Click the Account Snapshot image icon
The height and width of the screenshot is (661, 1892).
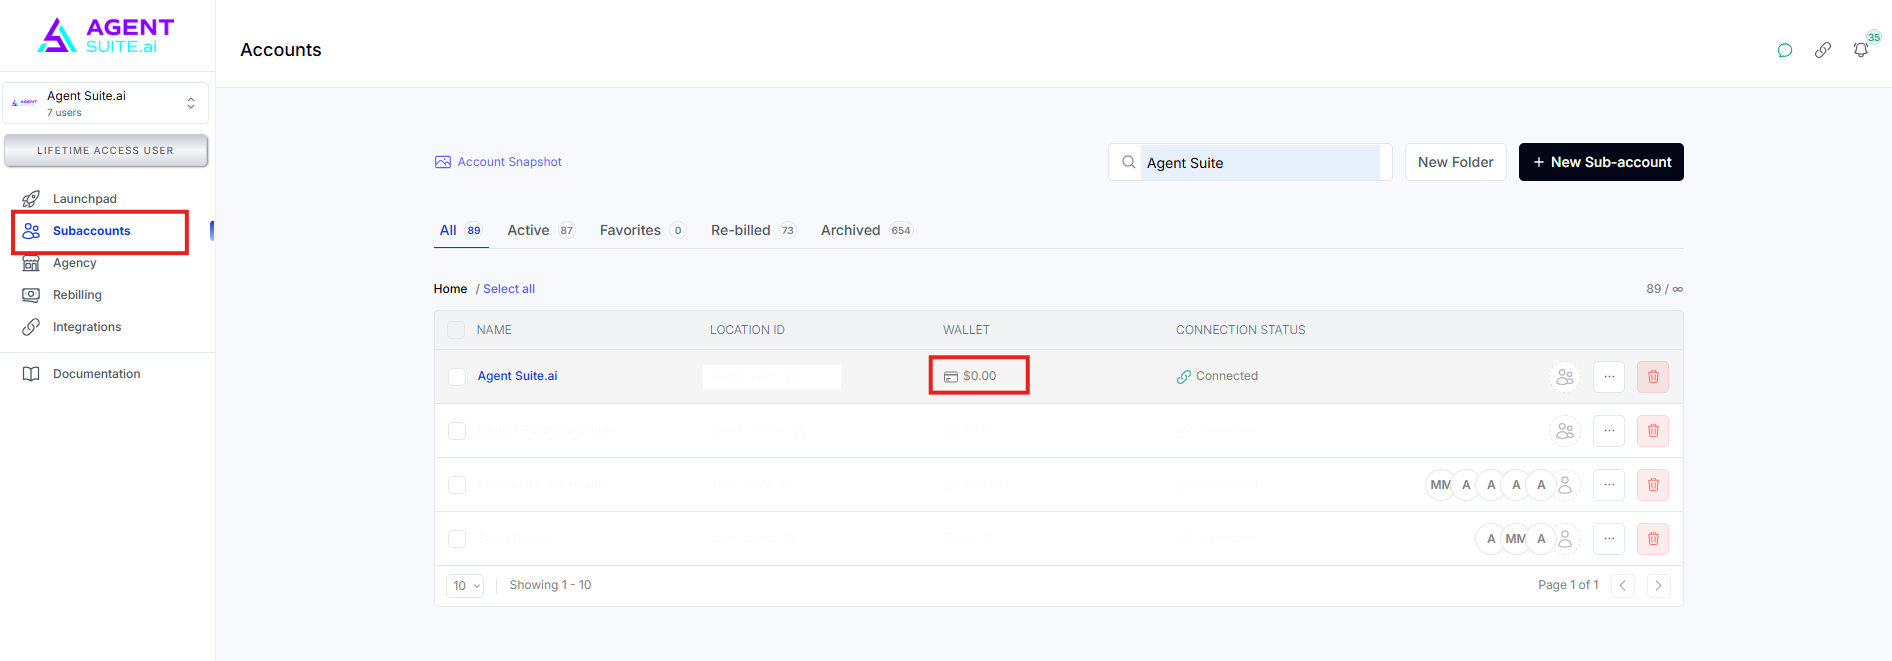click(x=443, y=162)
